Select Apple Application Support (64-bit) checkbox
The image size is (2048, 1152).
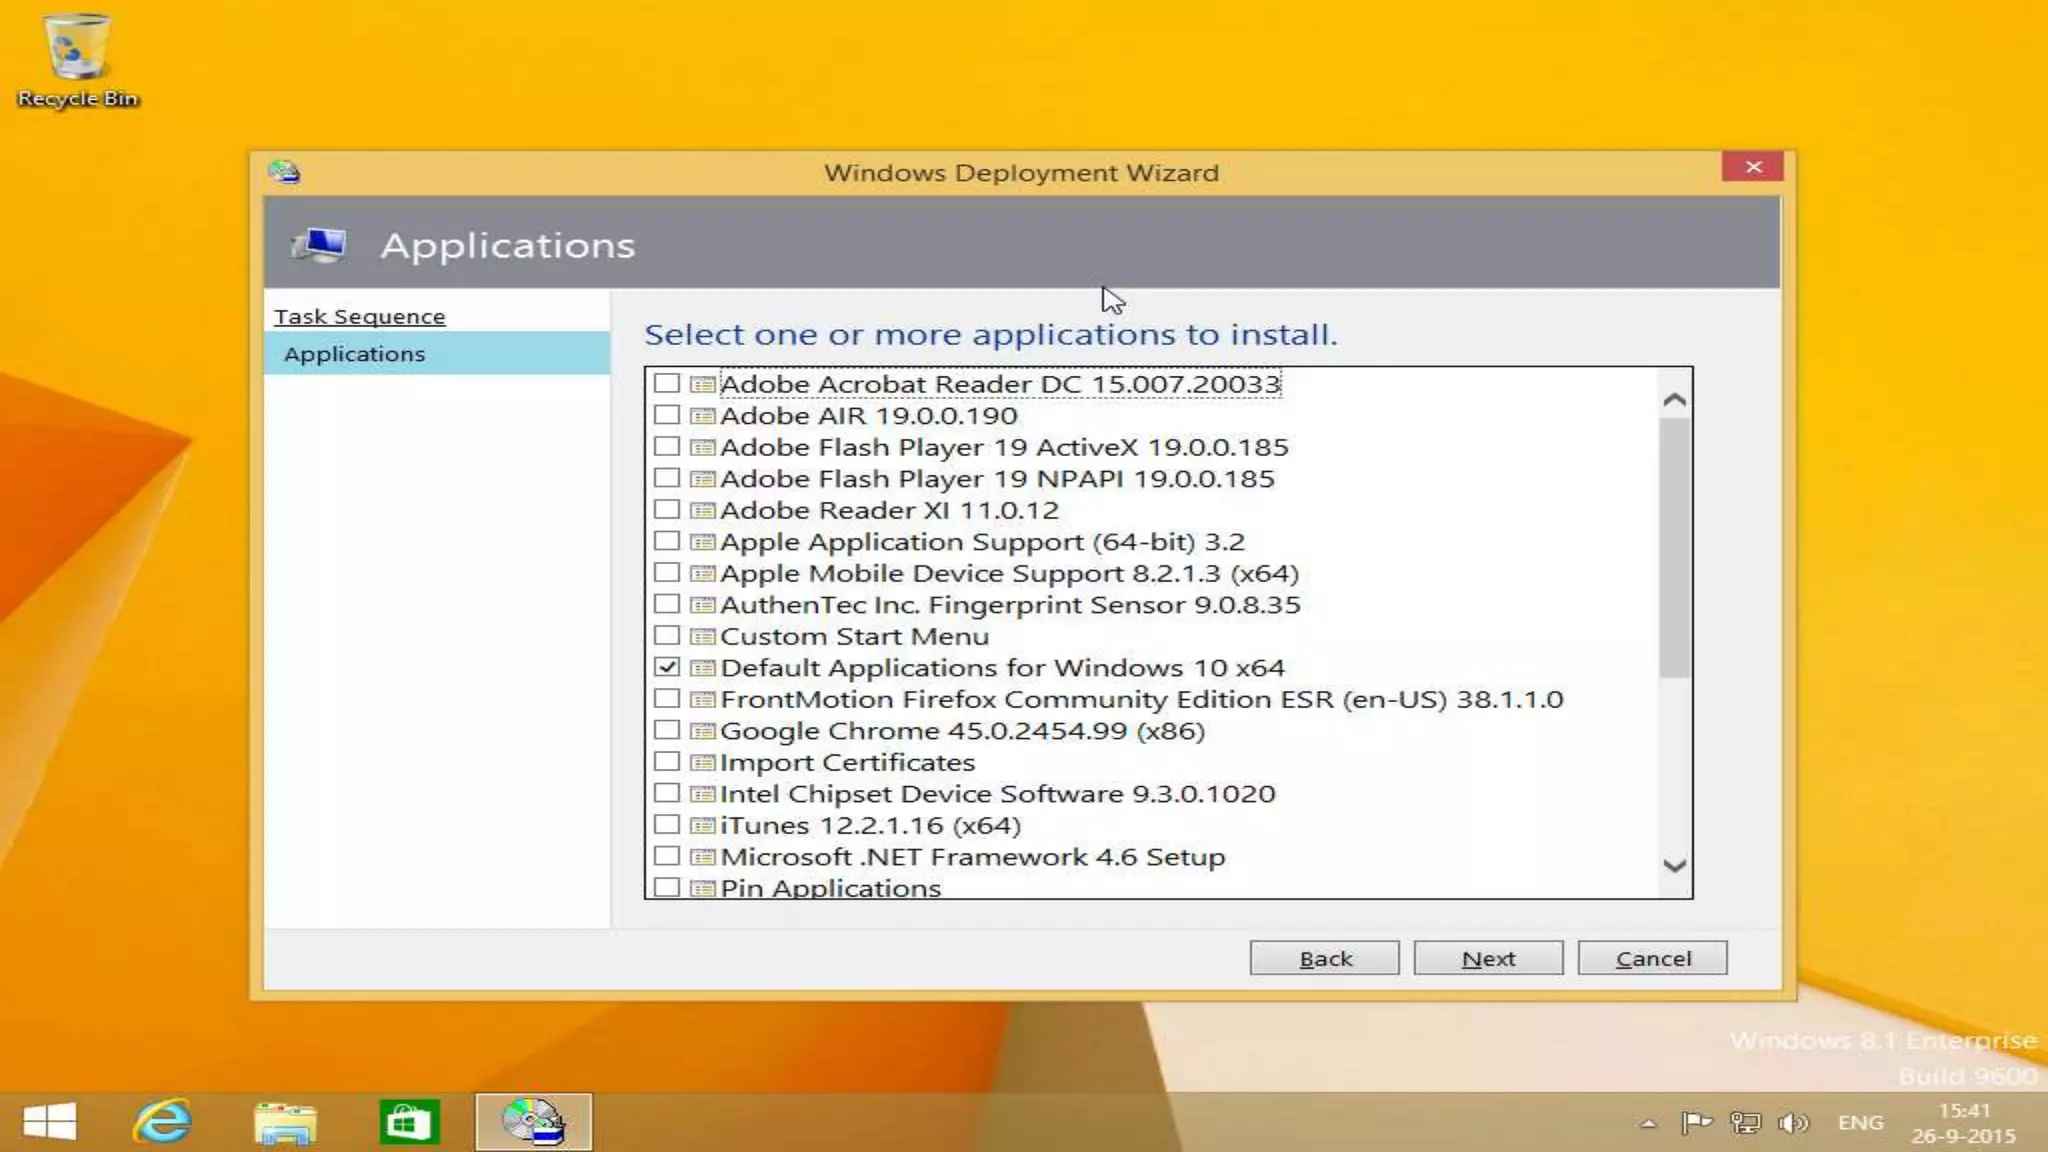click(x=667, y=541)
